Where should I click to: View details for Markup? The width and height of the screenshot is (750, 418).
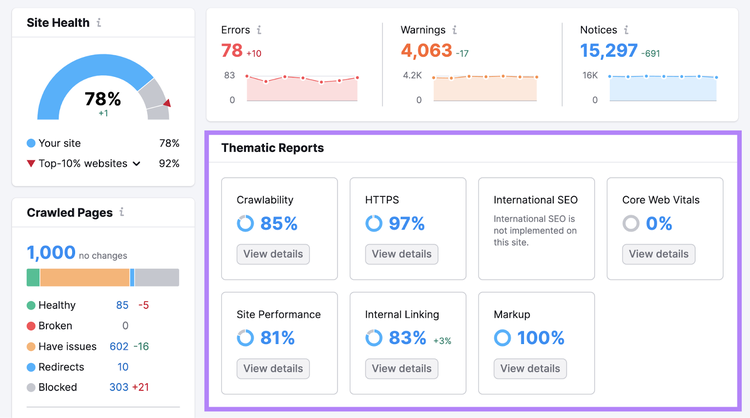click(x=530, y=368)
